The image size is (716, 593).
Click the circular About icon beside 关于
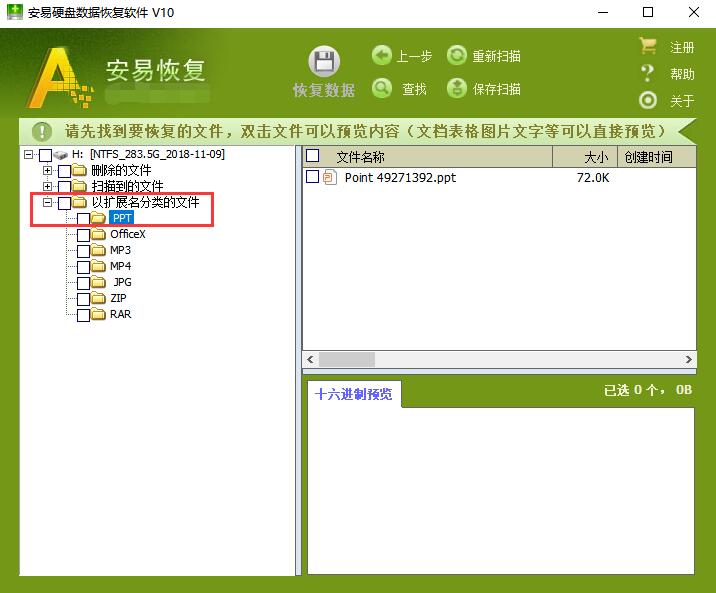click(x=648, y=100)
